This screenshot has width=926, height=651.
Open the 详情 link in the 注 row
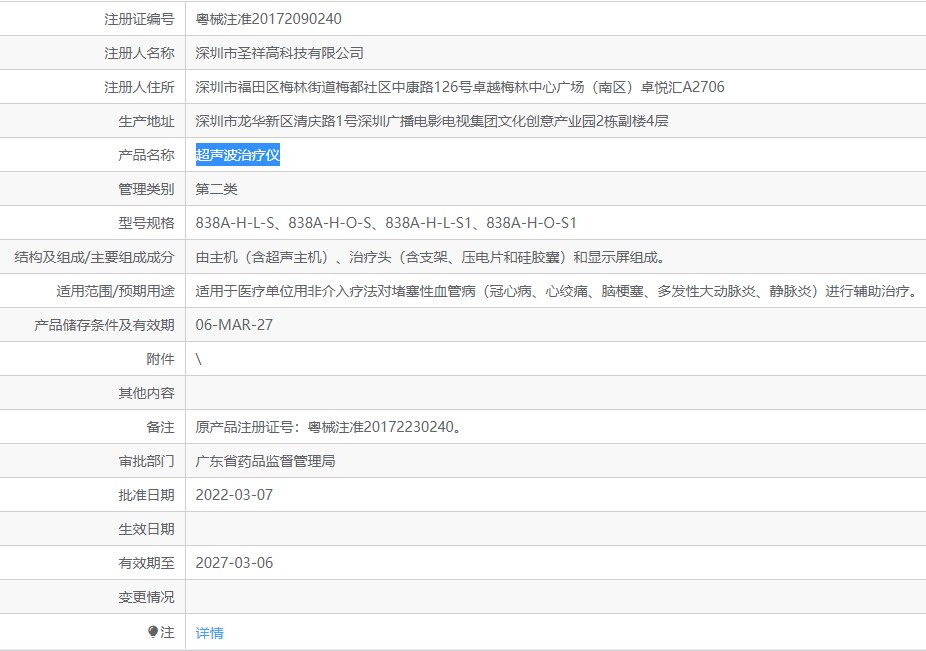tap(210, 633)
